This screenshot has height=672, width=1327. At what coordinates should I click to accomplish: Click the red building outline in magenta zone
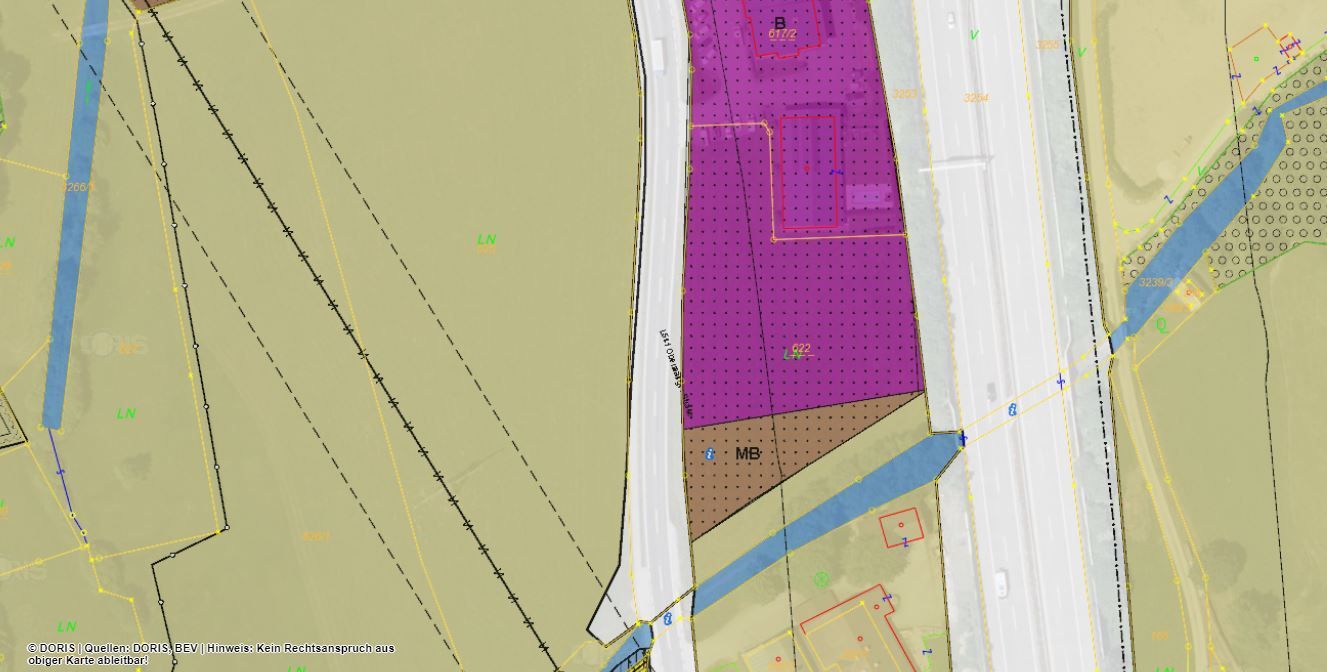click(x=808, y=172)
